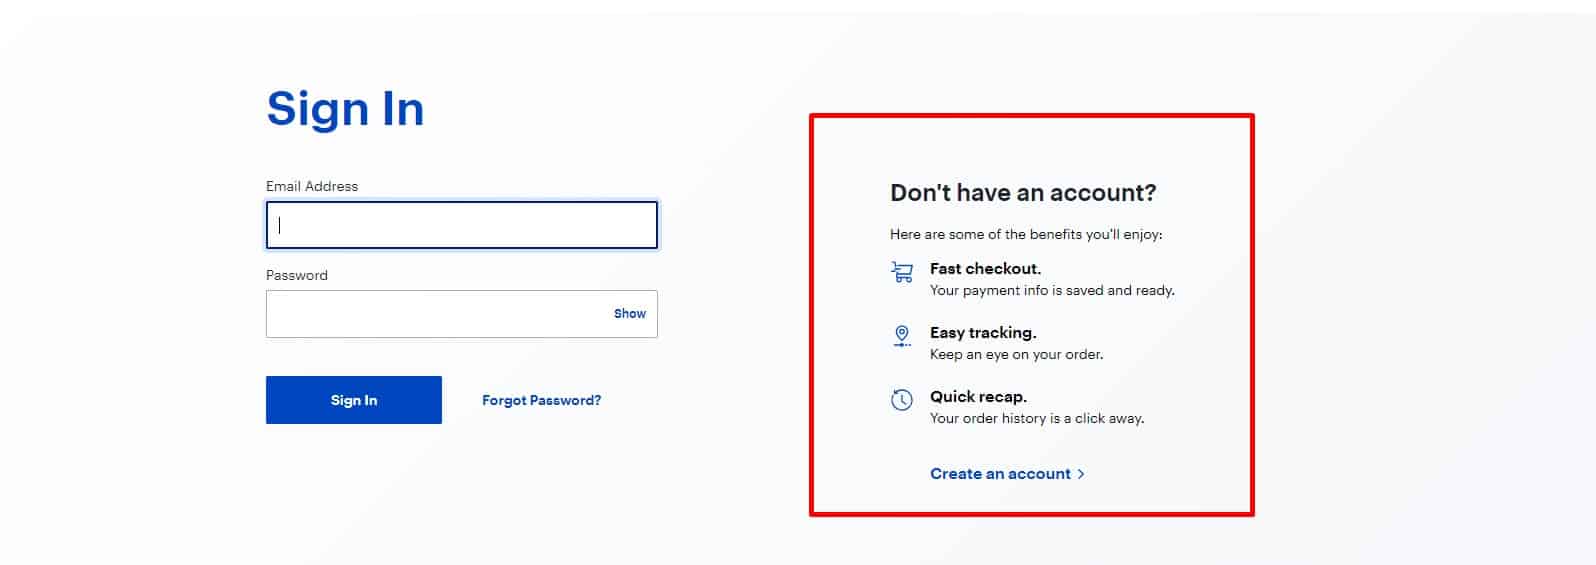Click the Password field label
This screenshot has width=1596, height=565.
point(297,275)
